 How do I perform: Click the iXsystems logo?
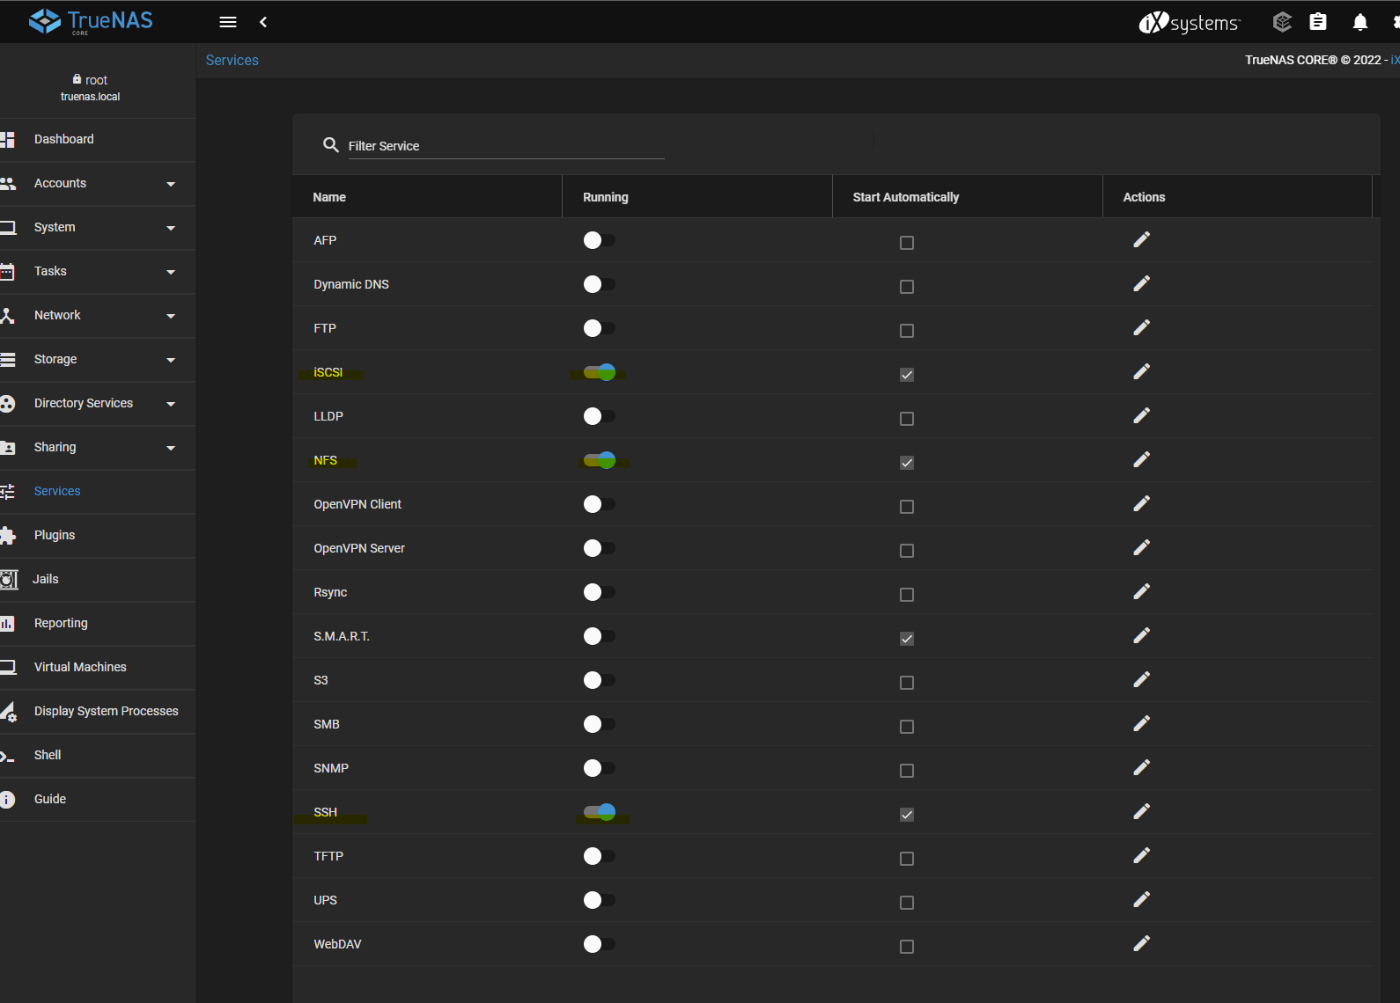[1190, 22]
